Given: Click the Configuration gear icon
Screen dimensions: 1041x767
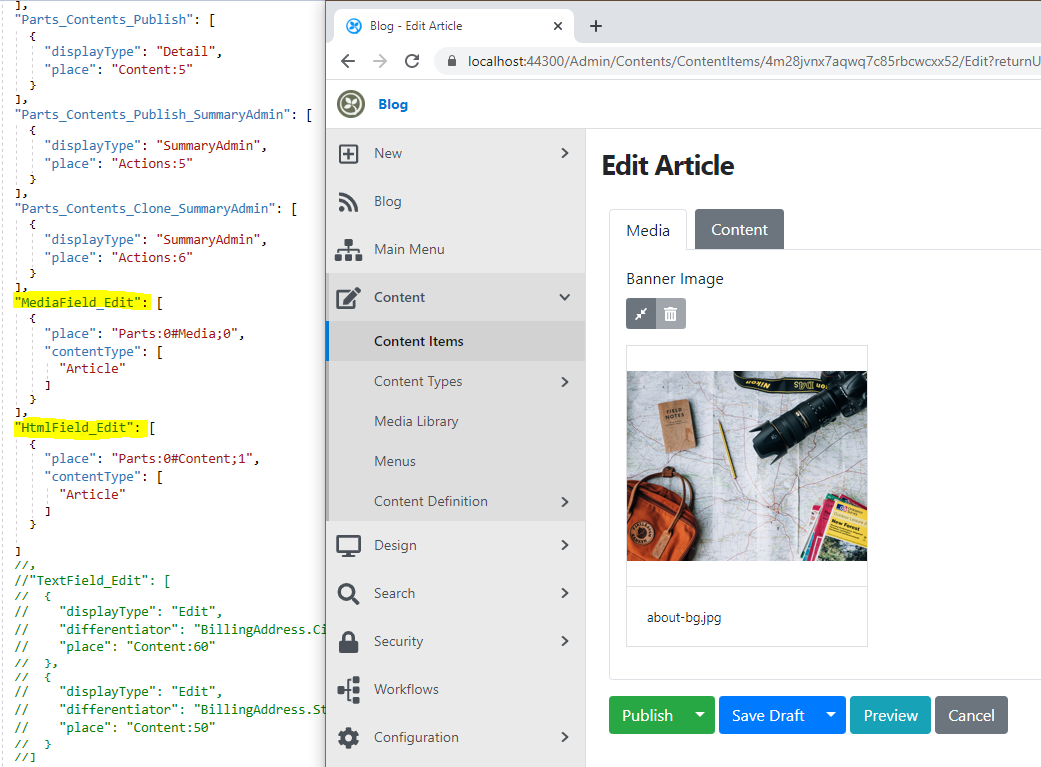Looking at the screenshot, I should coord(349,737).
